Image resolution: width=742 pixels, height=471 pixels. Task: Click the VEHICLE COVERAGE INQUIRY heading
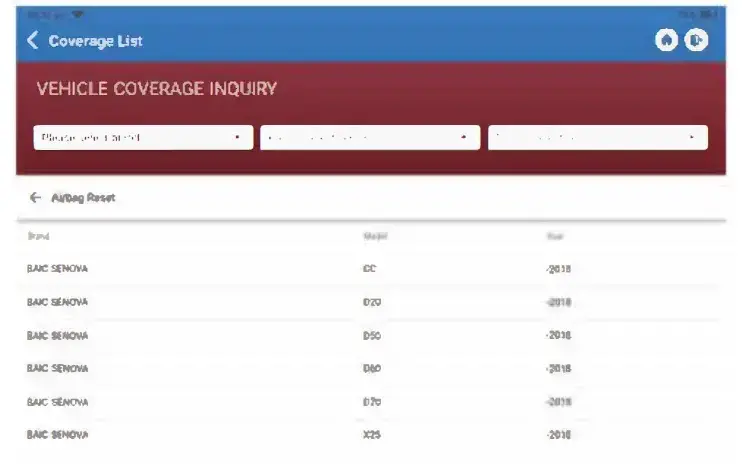(x=157, y=89)
